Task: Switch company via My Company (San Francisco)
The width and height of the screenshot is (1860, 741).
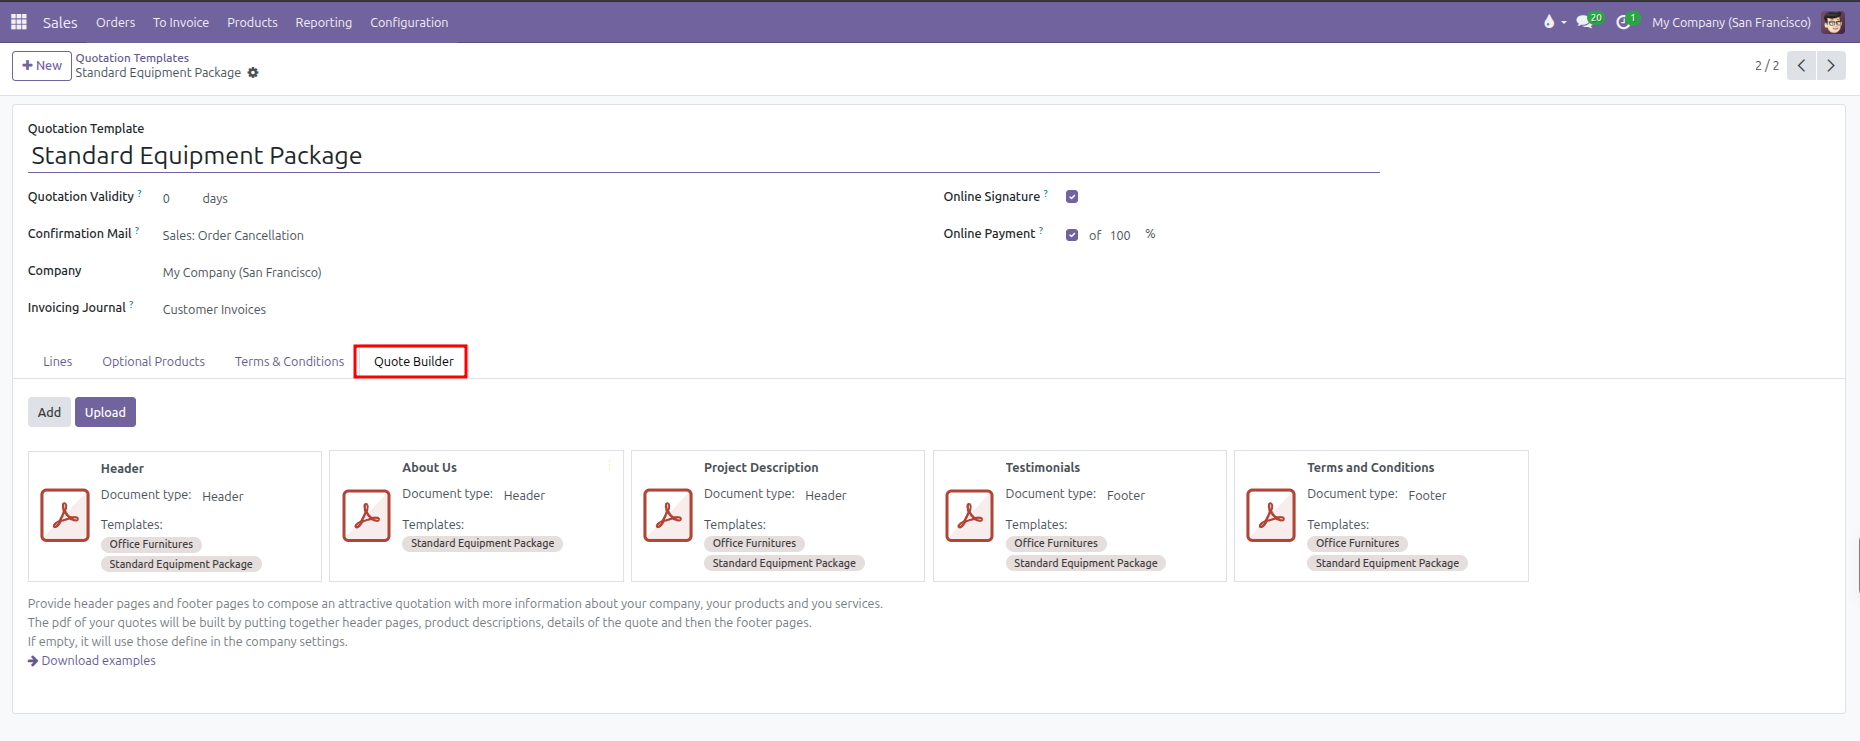Action: coord(1731,22)
